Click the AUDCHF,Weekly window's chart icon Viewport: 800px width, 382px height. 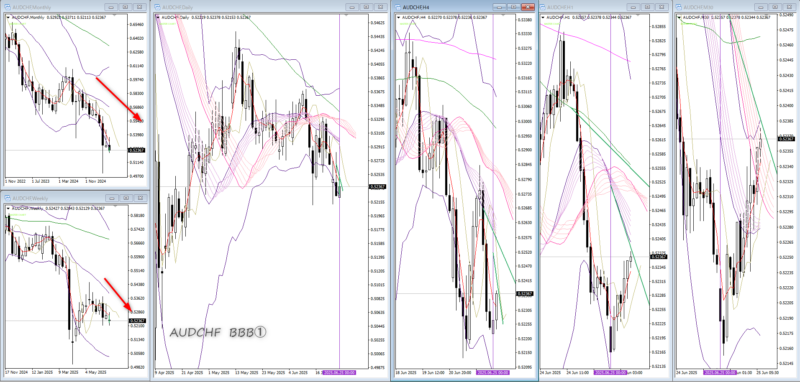[x=7, y=198]
